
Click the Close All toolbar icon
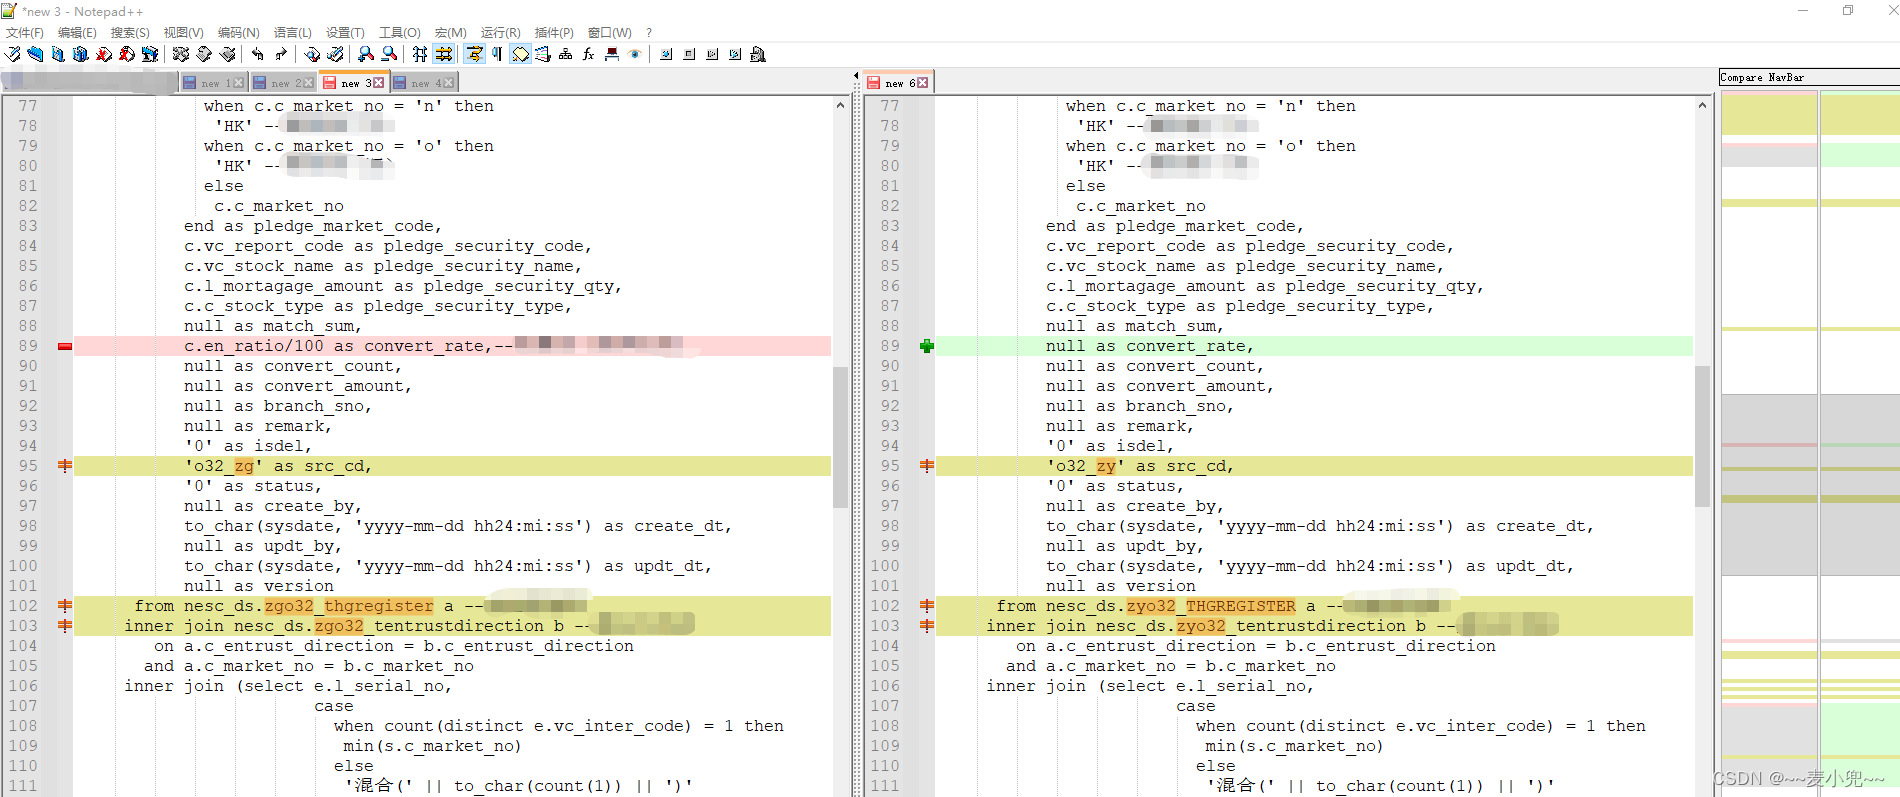(127, 54)
